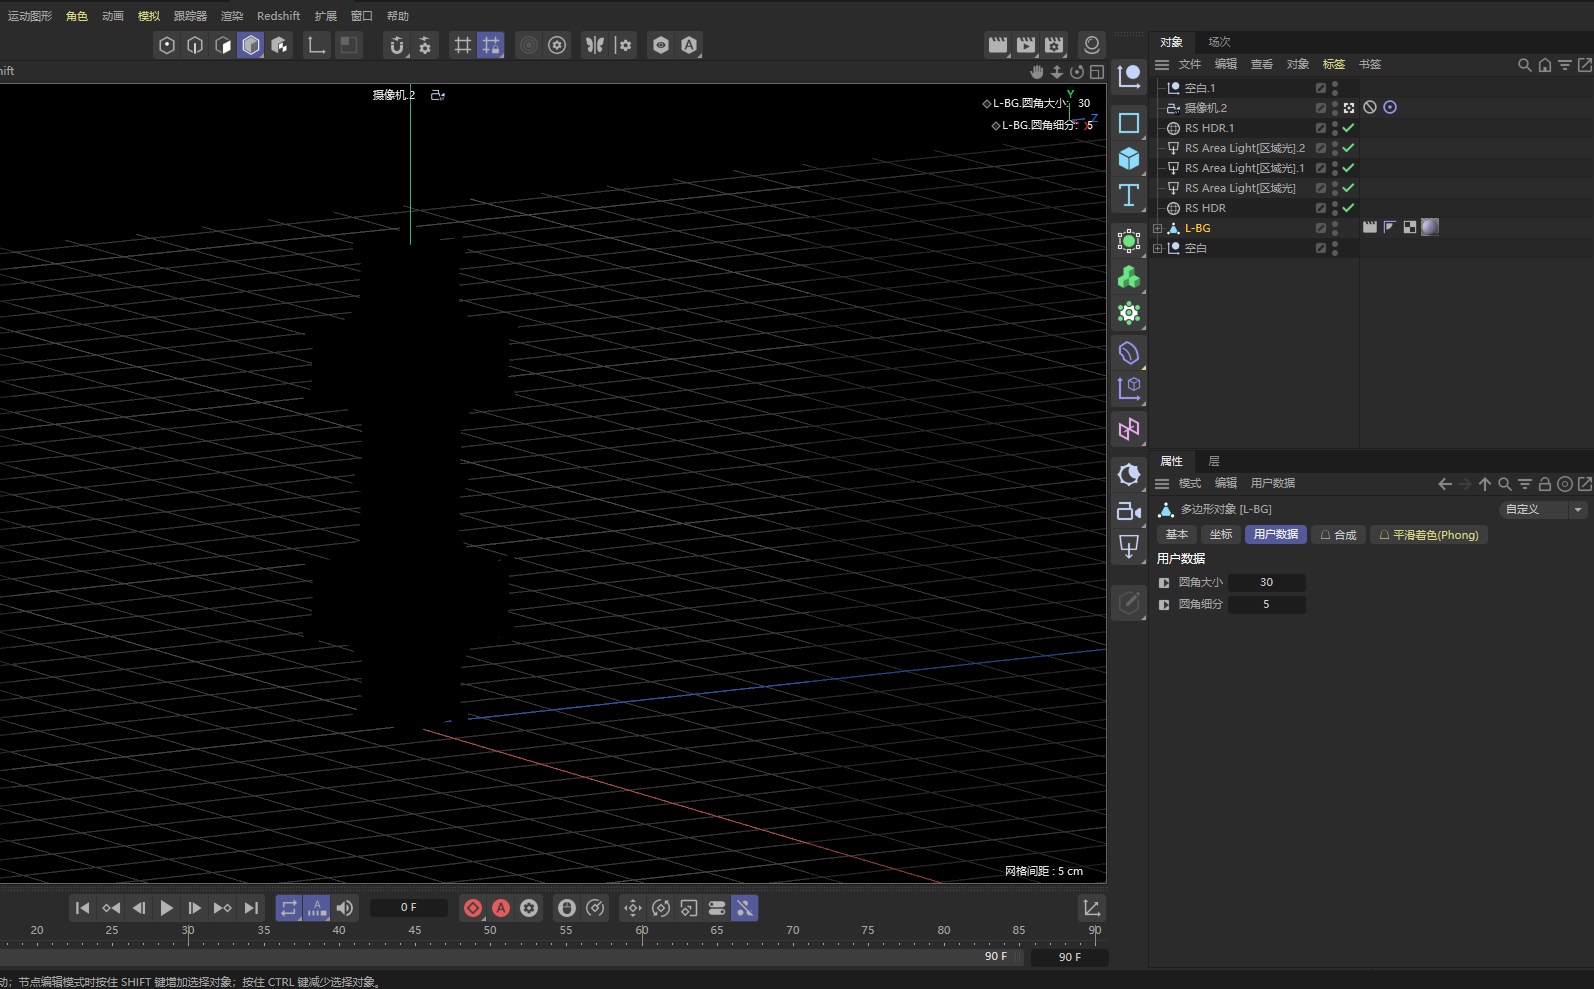This screenshot has width=1594, height=989.
Task: Click current frame field showing 0 F
Action: click(409, 908)
